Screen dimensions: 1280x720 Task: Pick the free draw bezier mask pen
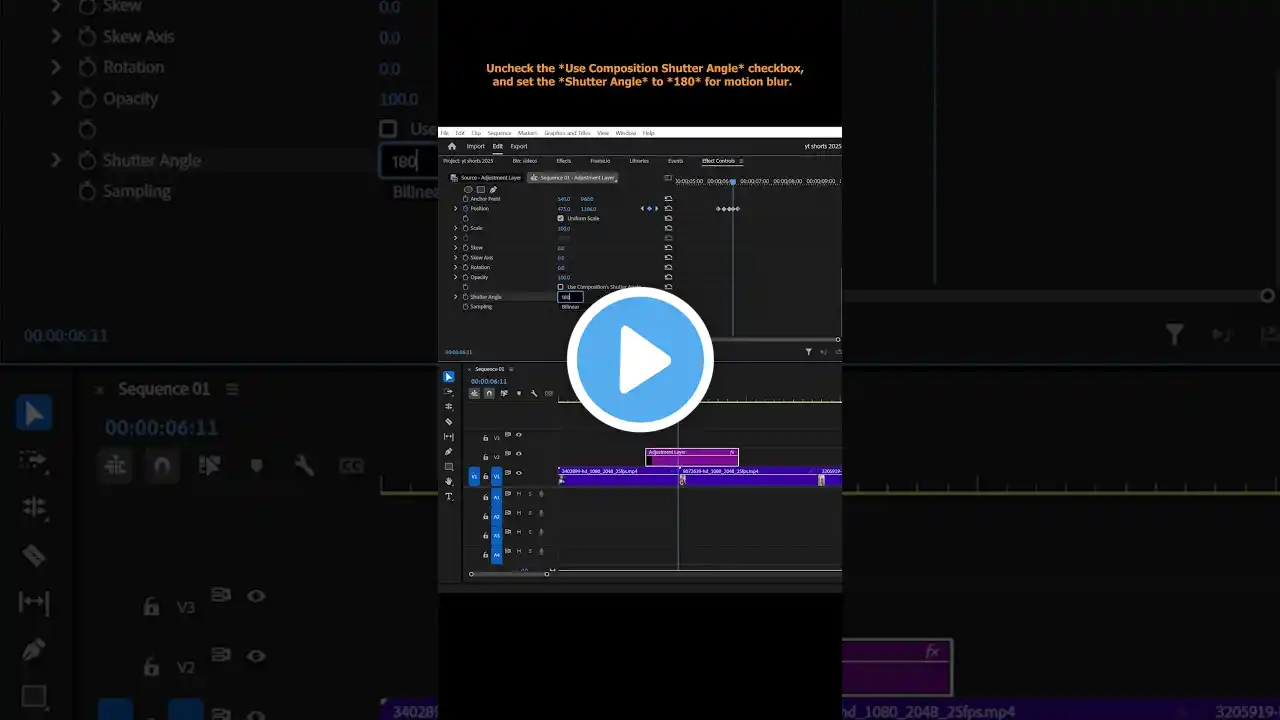click(x=493, y=189)
